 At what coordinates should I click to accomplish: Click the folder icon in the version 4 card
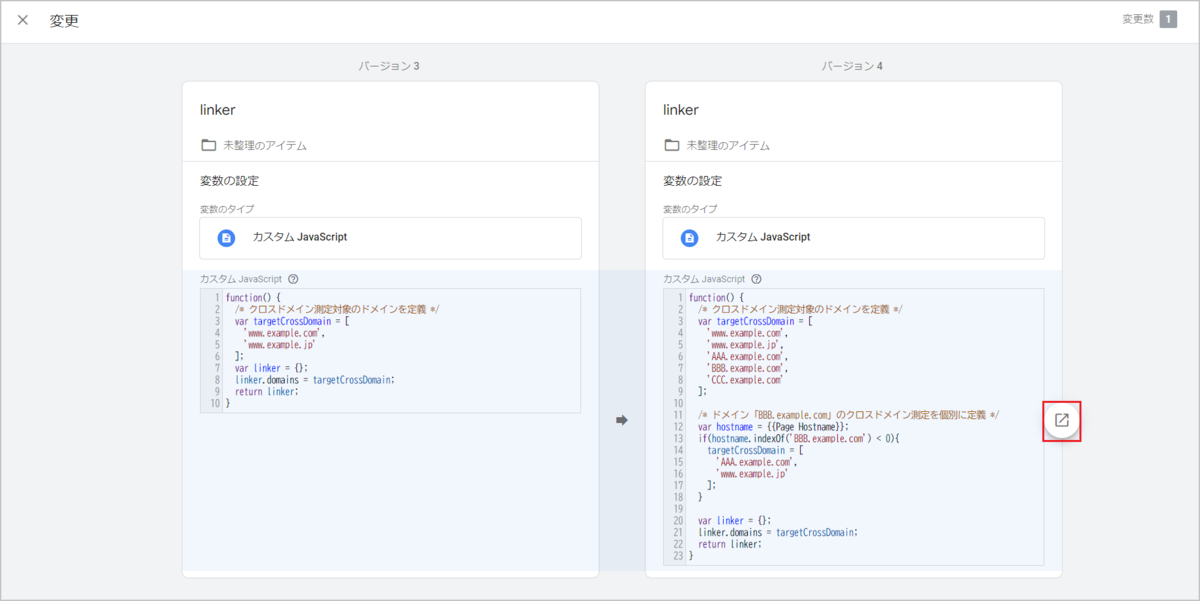pyautogui.click(x=672, y=145)
